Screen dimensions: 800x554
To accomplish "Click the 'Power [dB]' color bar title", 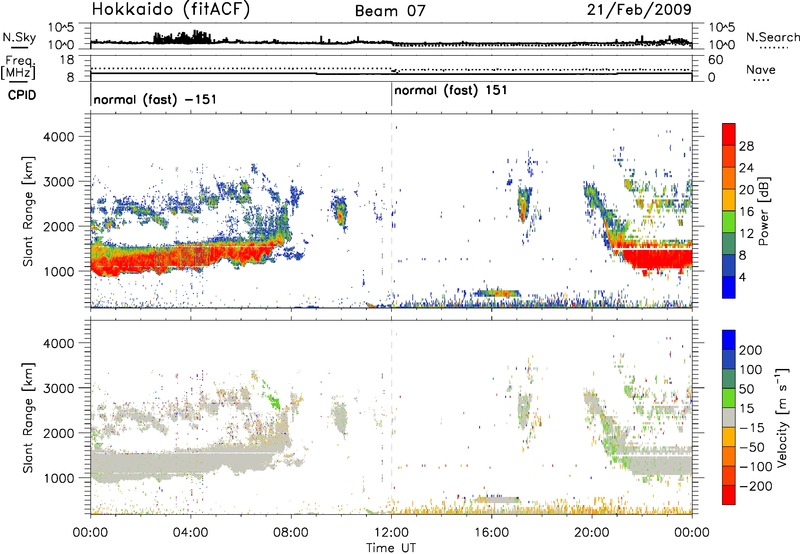I will (x=763, y=211).
